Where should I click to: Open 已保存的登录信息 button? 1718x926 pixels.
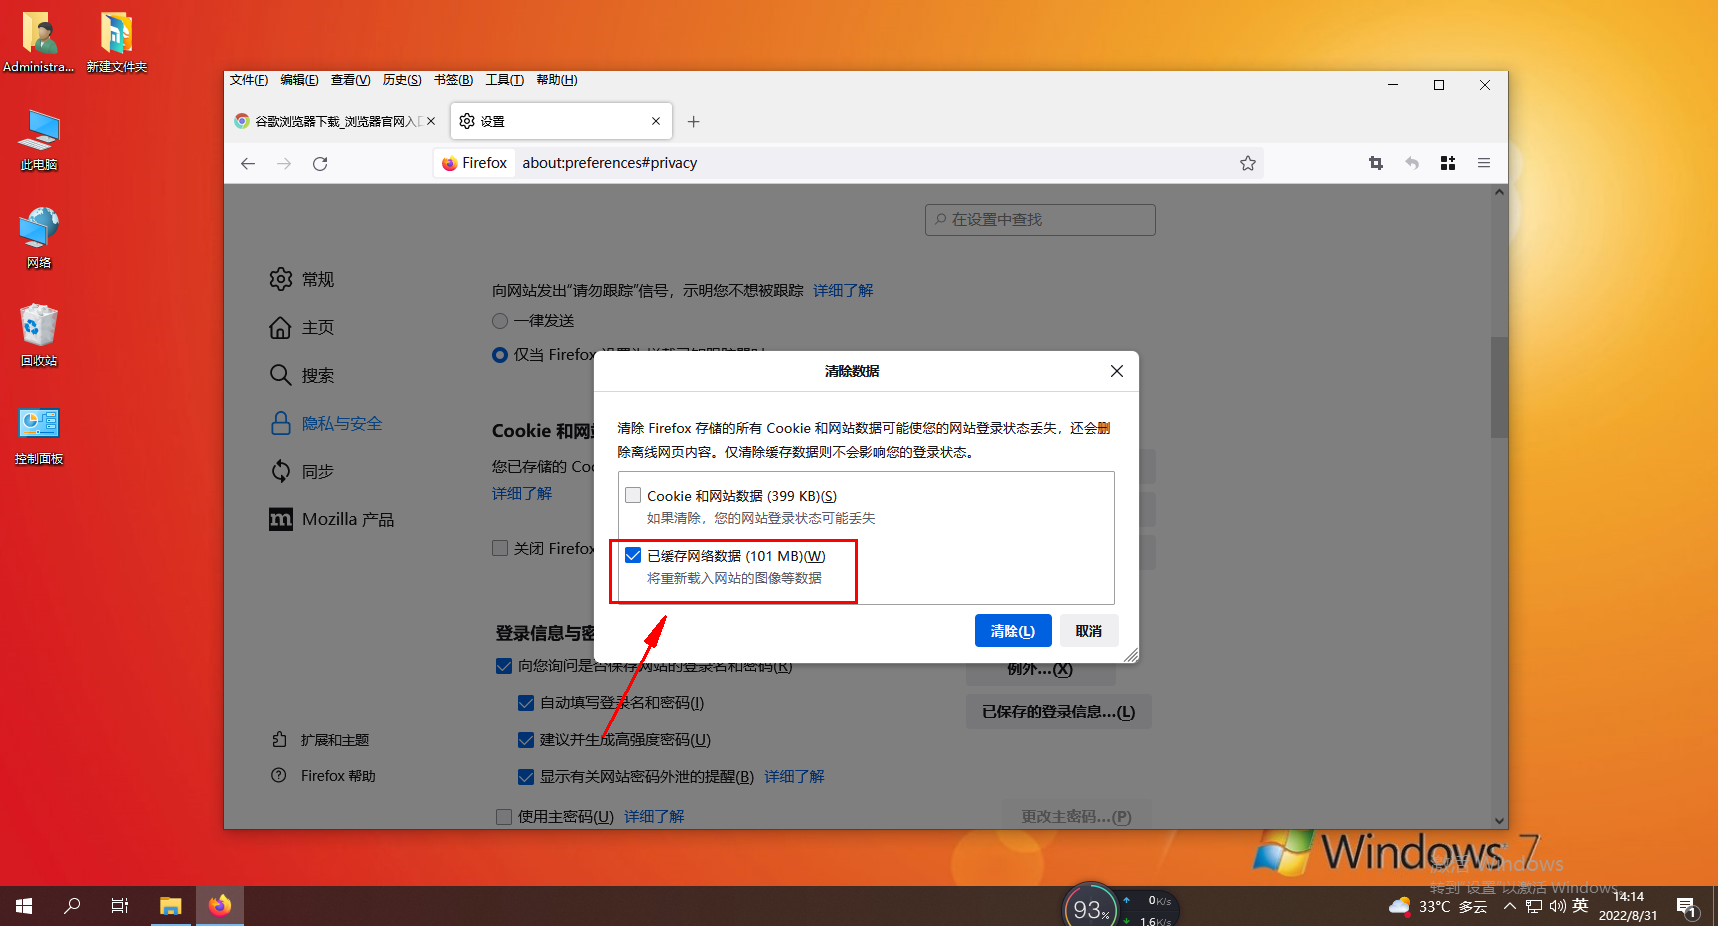(1059, 712)
